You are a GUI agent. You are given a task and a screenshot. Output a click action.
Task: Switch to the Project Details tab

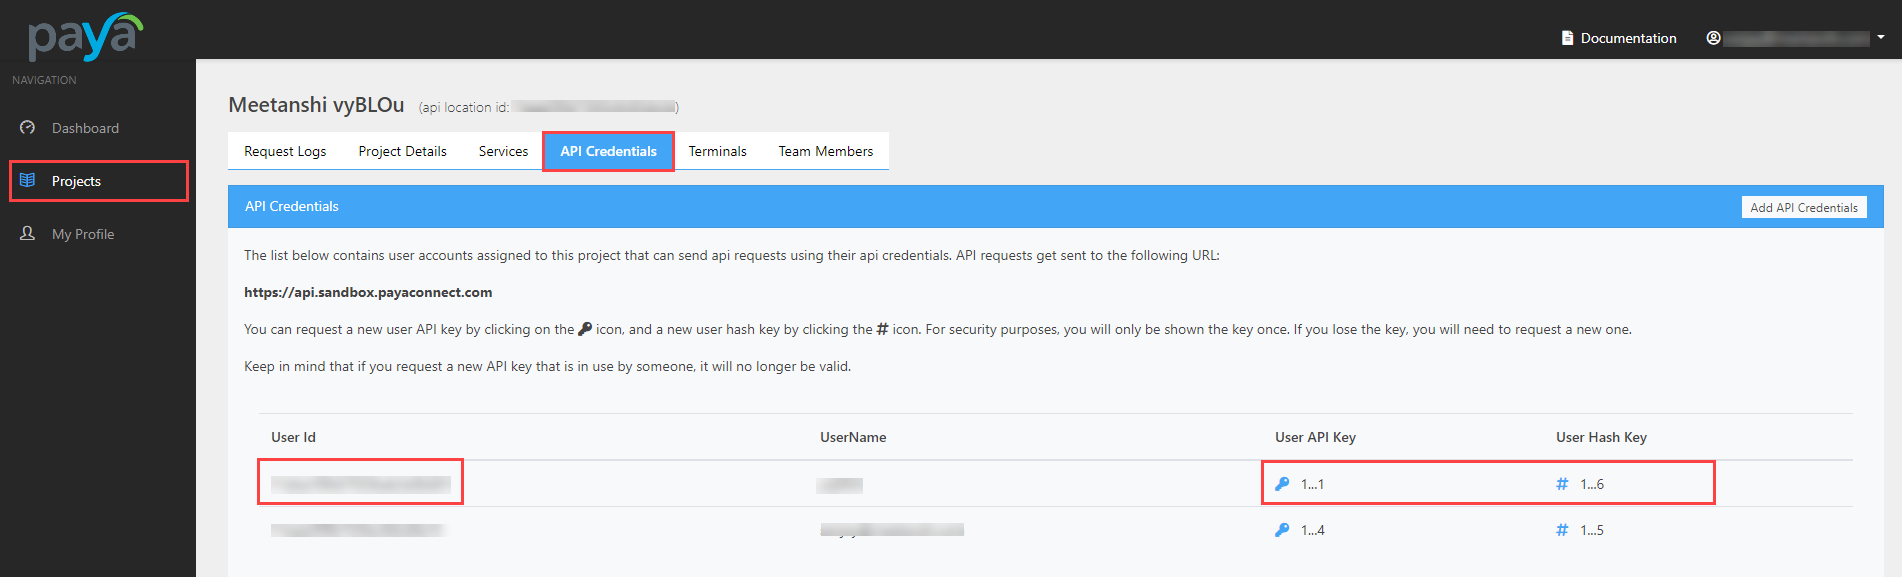click(x=402, y=151)
